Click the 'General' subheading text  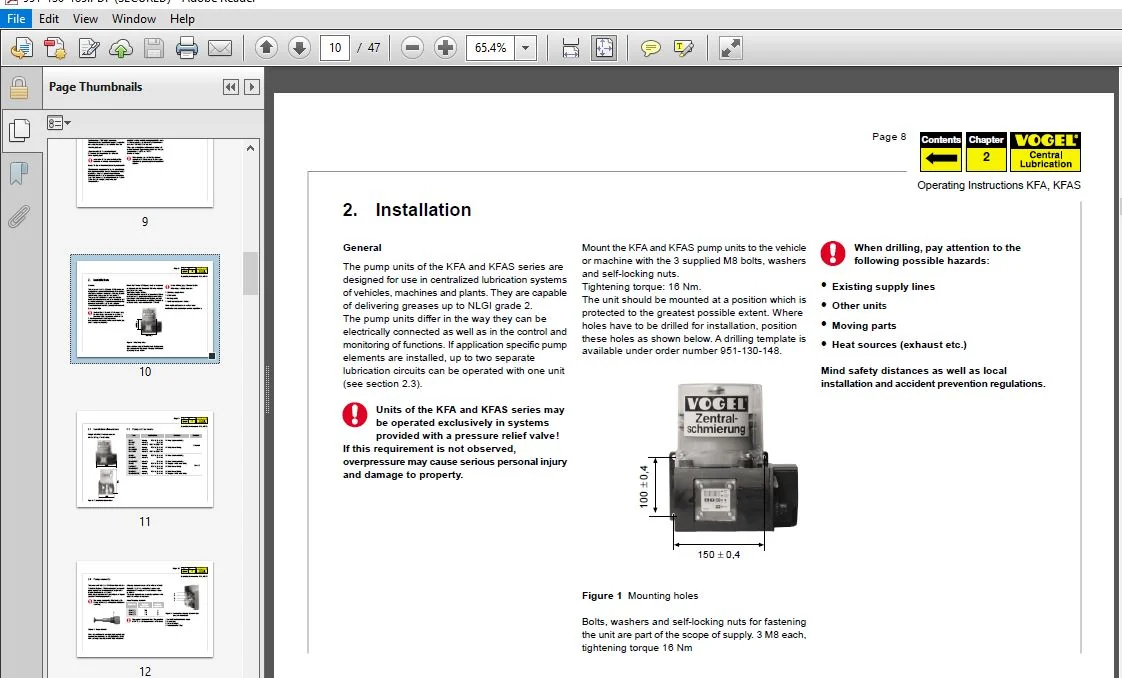coord(362,247)
